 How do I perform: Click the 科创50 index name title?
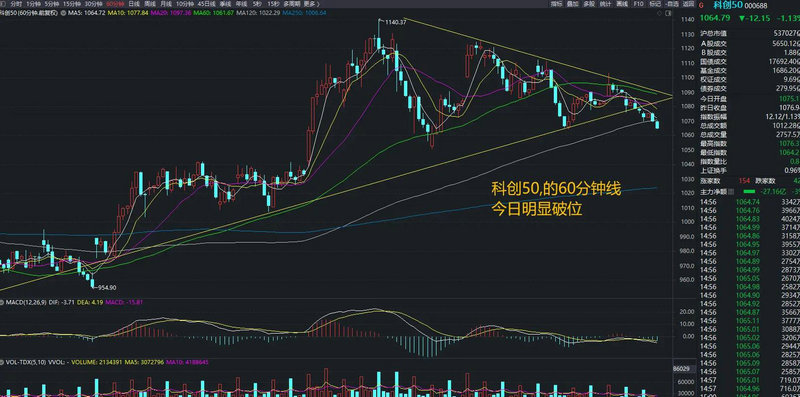728,5
